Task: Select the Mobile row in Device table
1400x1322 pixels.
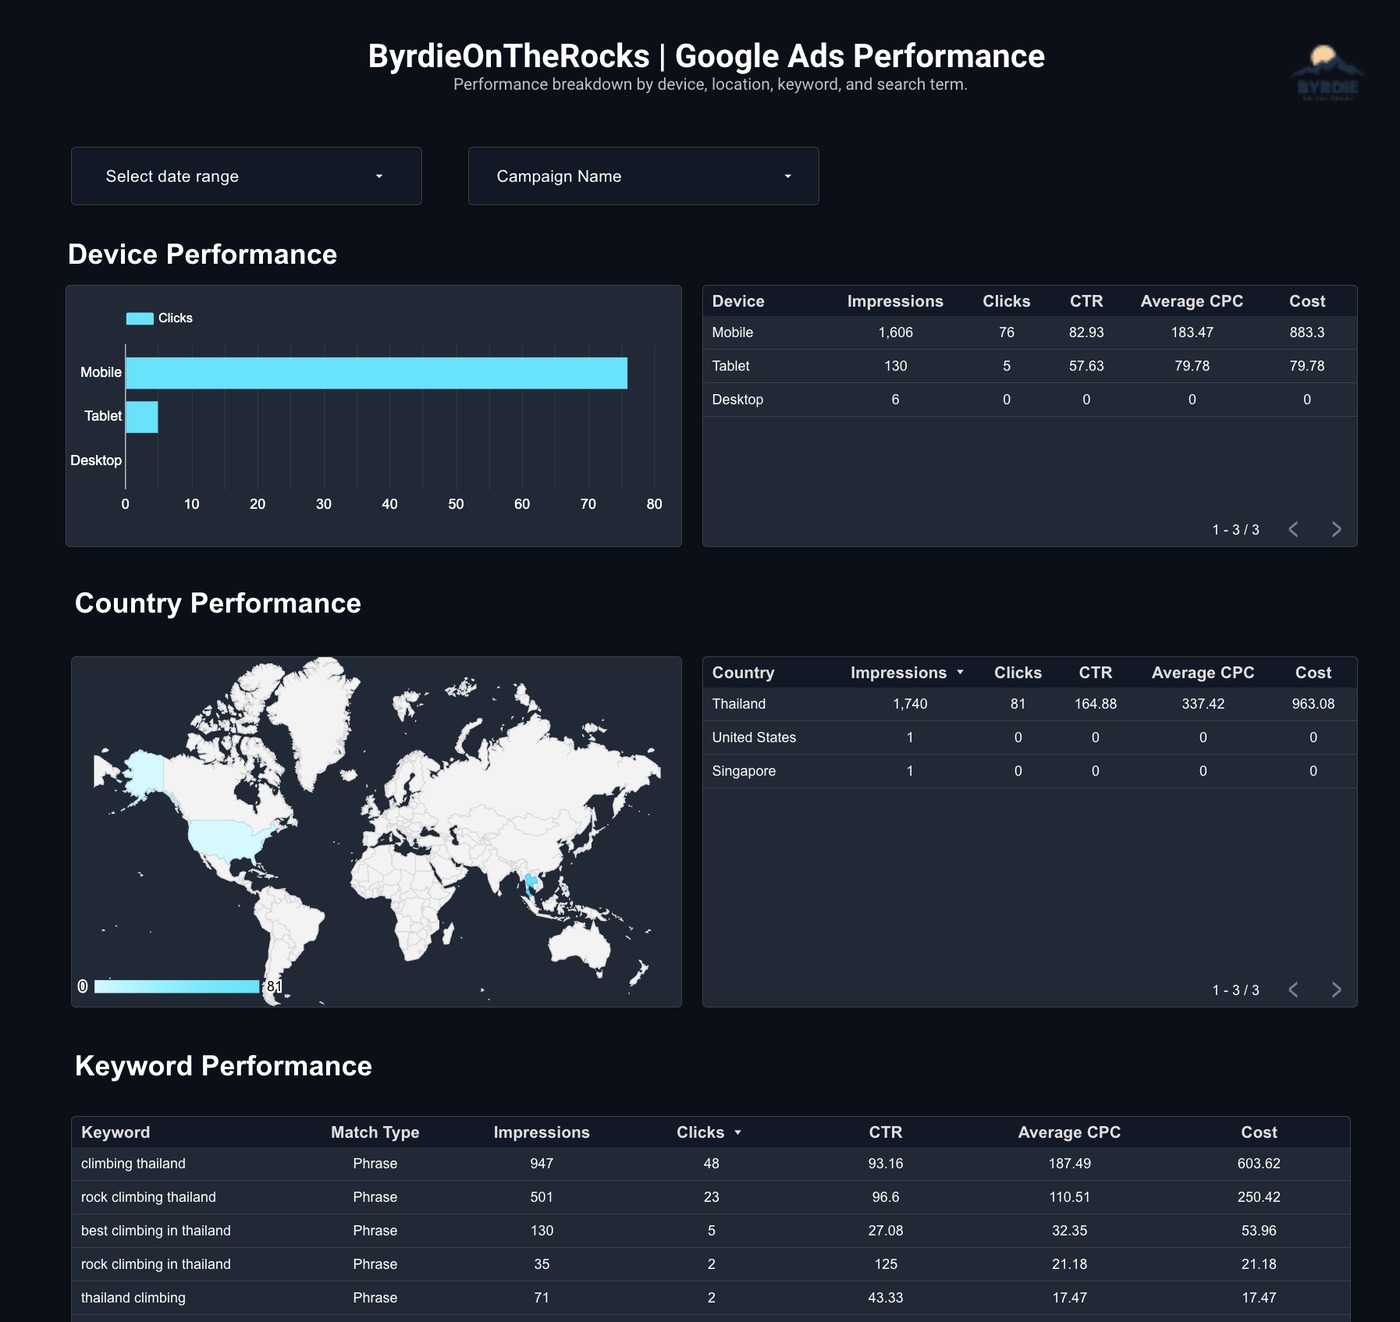Action: click(1029, 333)
